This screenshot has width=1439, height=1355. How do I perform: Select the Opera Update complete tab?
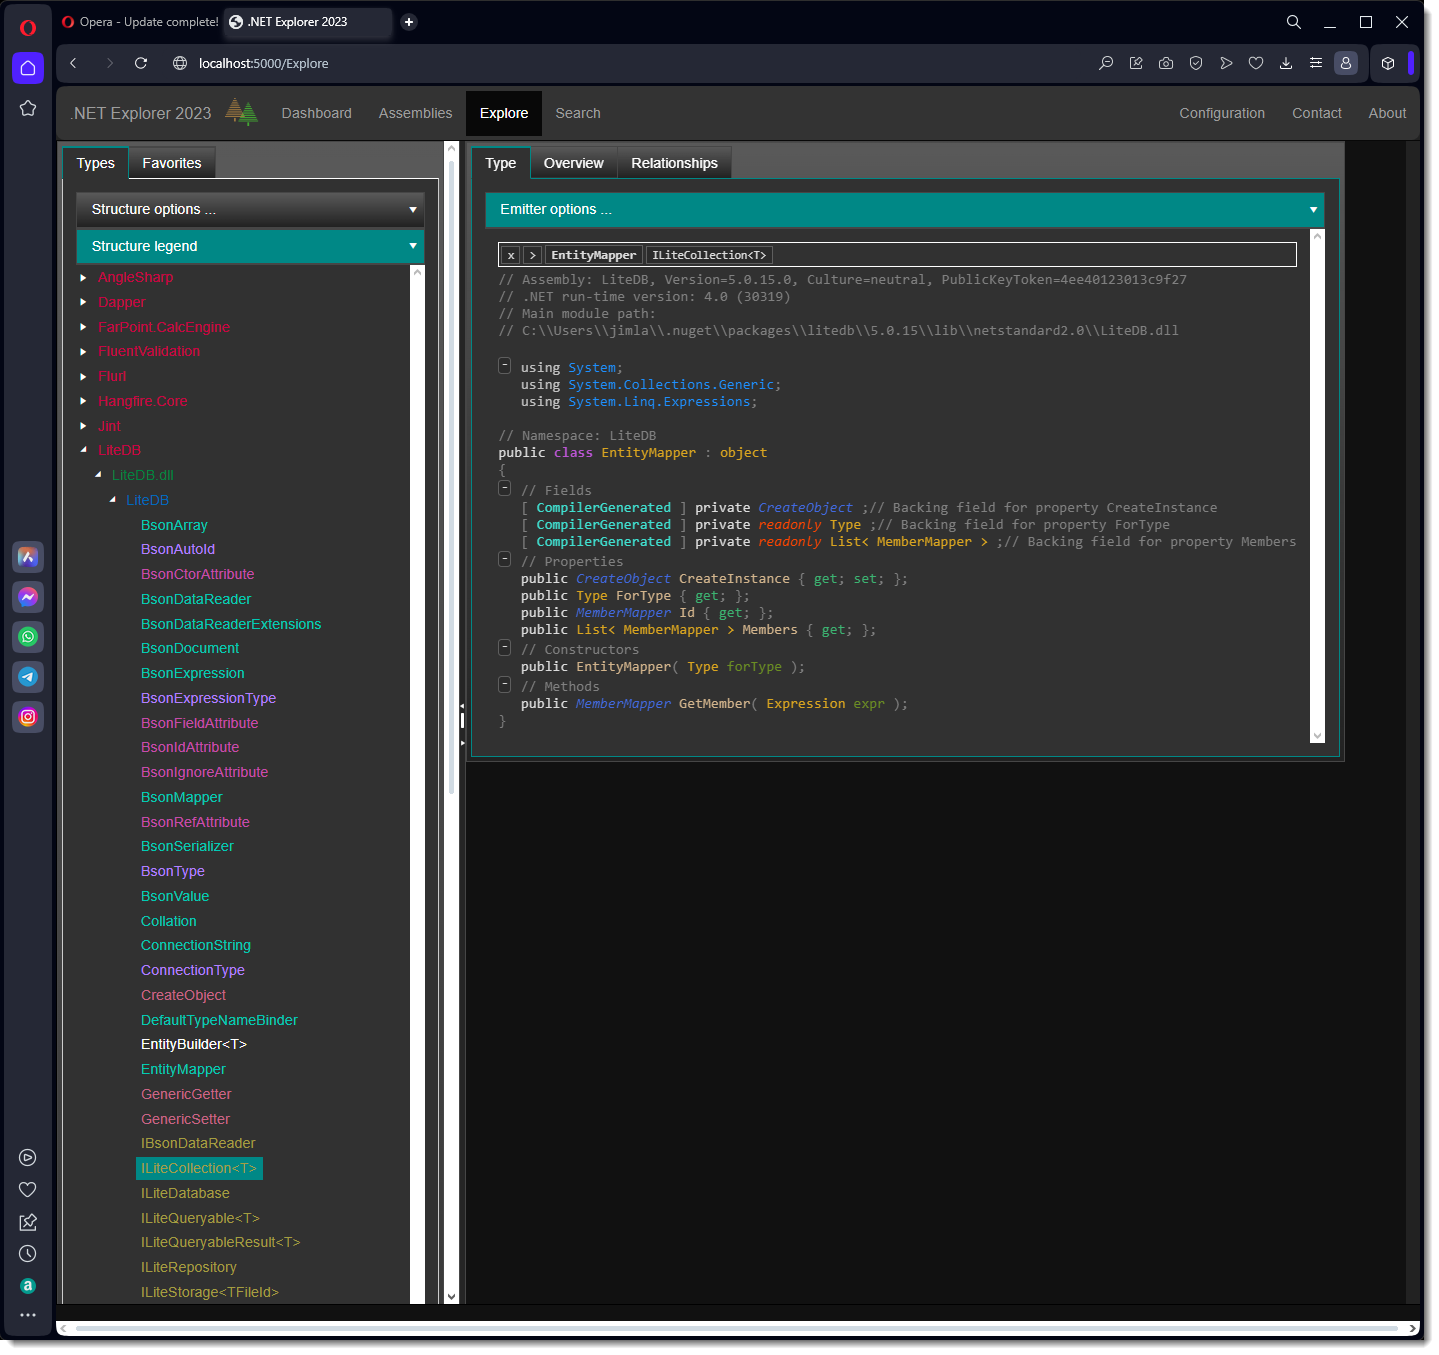click(140, 22)
